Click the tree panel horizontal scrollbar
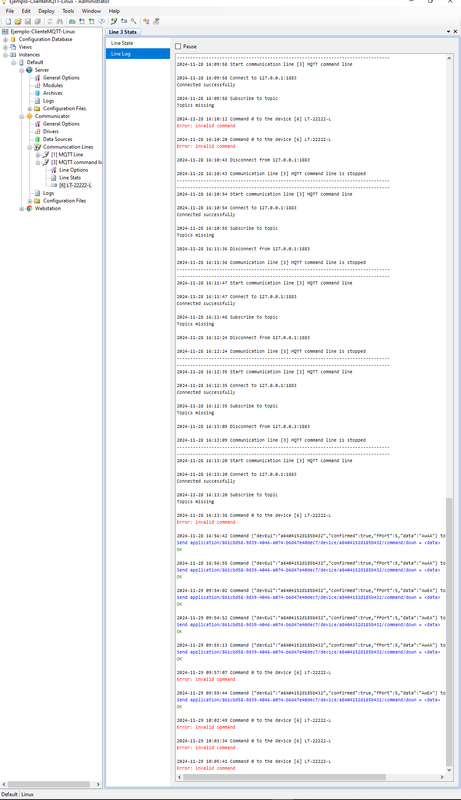 pyautogui.click(x=49, y=784)
